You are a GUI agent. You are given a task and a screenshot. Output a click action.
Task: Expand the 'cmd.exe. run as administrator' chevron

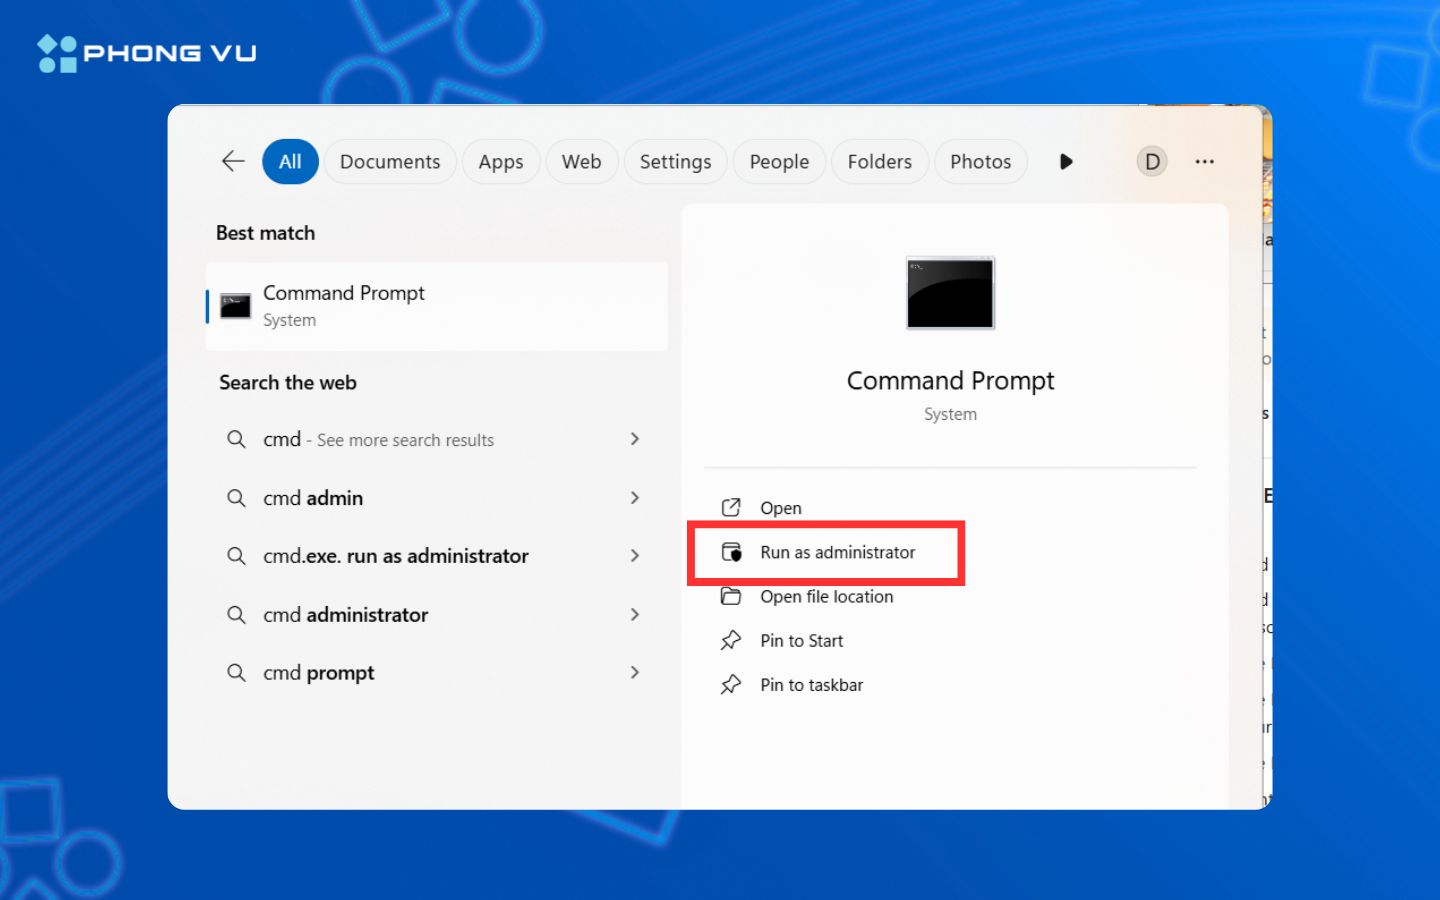tap(635, 556)
